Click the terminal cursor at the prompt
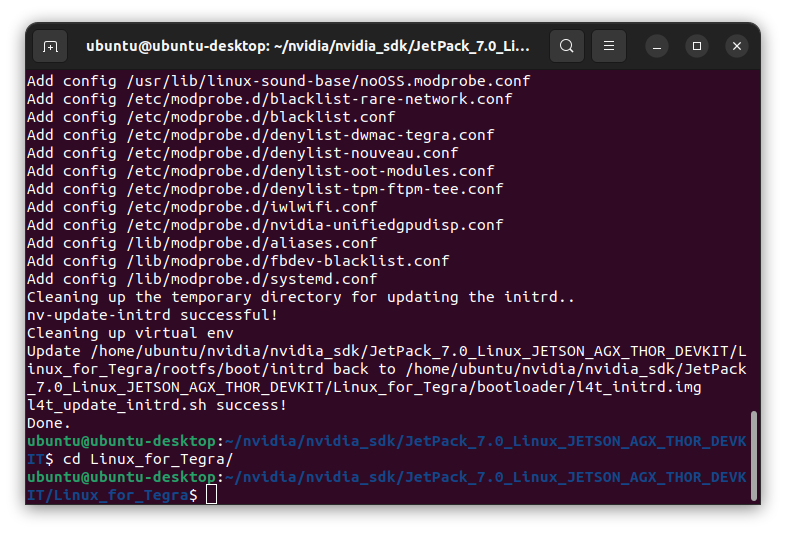786x533 pixels. click(x=212, y=494)
